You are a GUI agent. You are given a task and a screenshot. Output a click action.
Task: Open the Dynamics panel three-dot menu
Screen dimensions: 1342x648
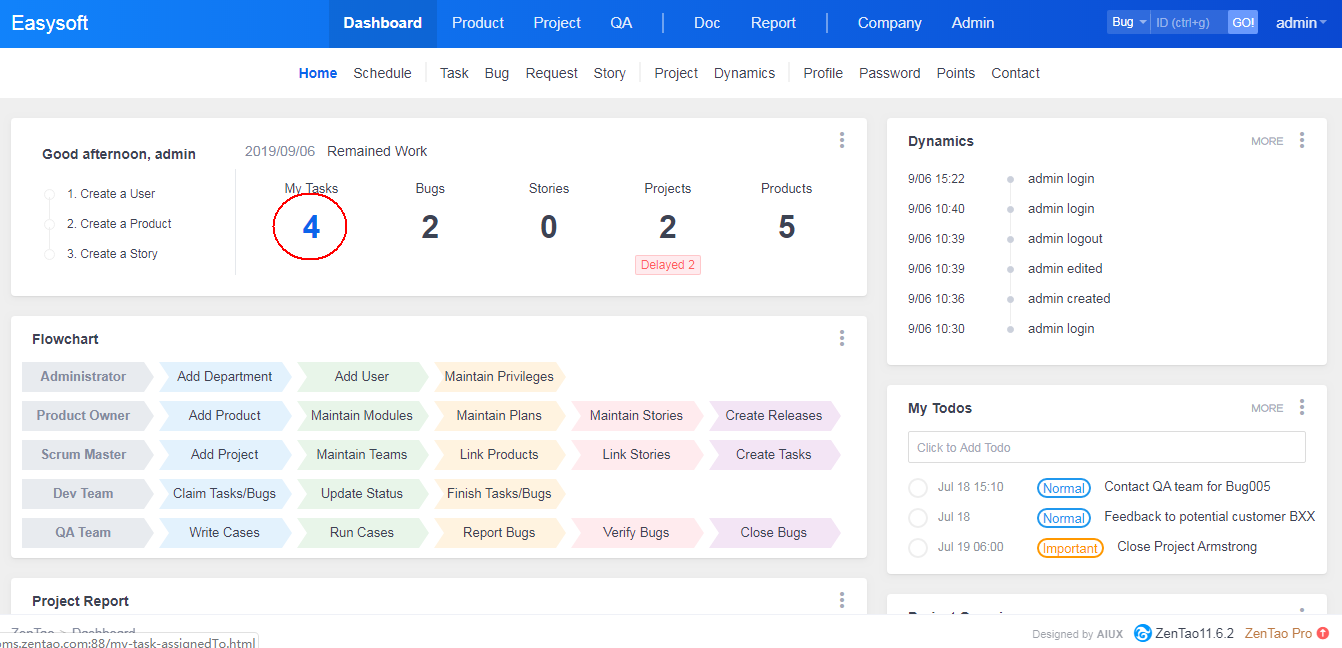[x=1301, y=140]
